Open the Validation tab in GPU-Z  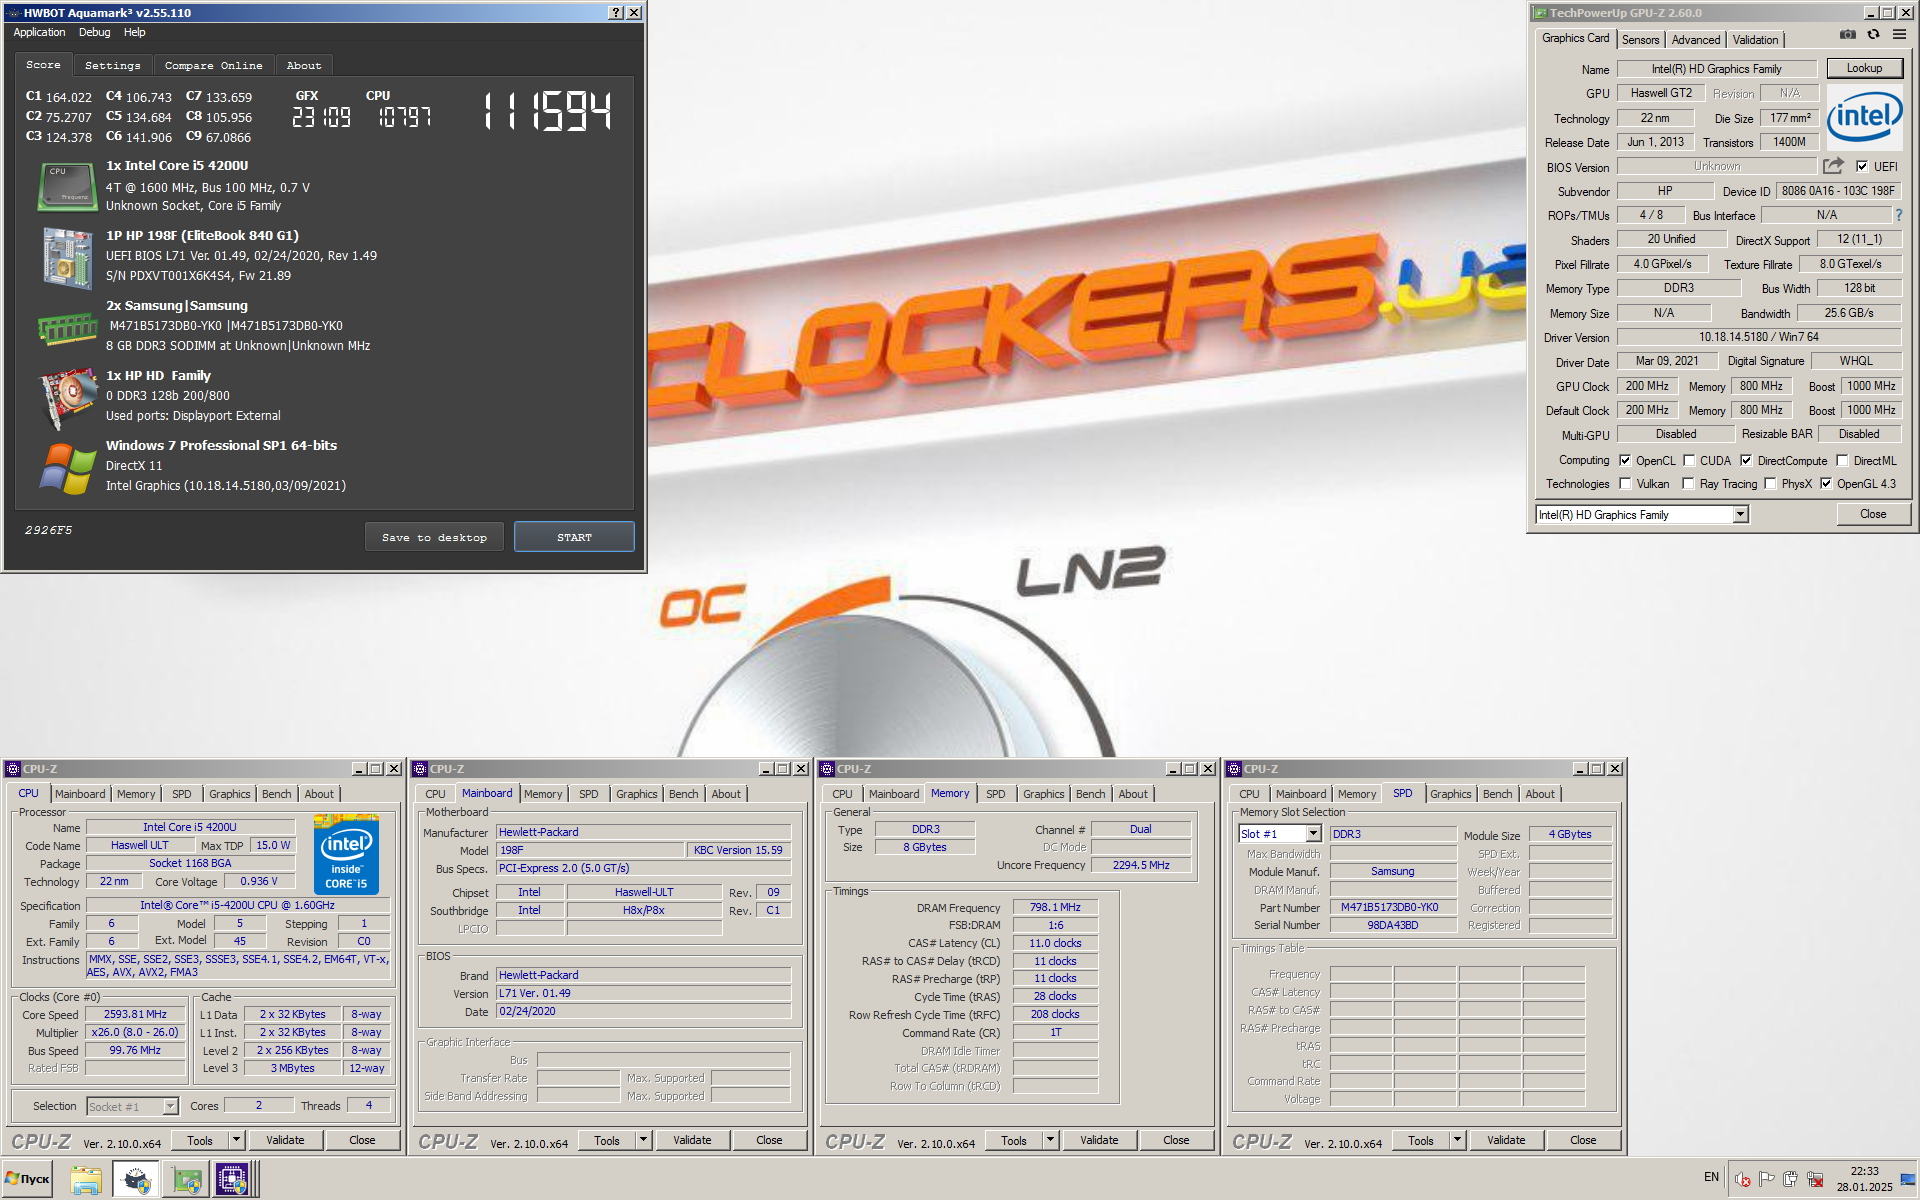(x=1756, y=40)
